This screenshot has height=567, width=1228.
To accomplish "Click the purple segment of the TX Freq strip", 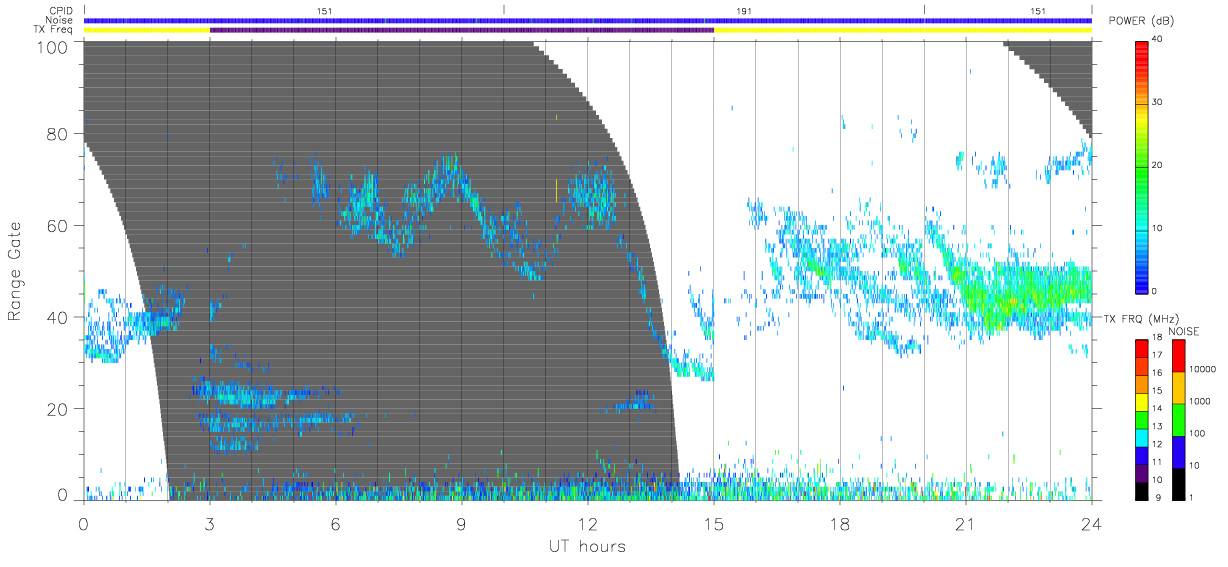I will tap(462, 30).
